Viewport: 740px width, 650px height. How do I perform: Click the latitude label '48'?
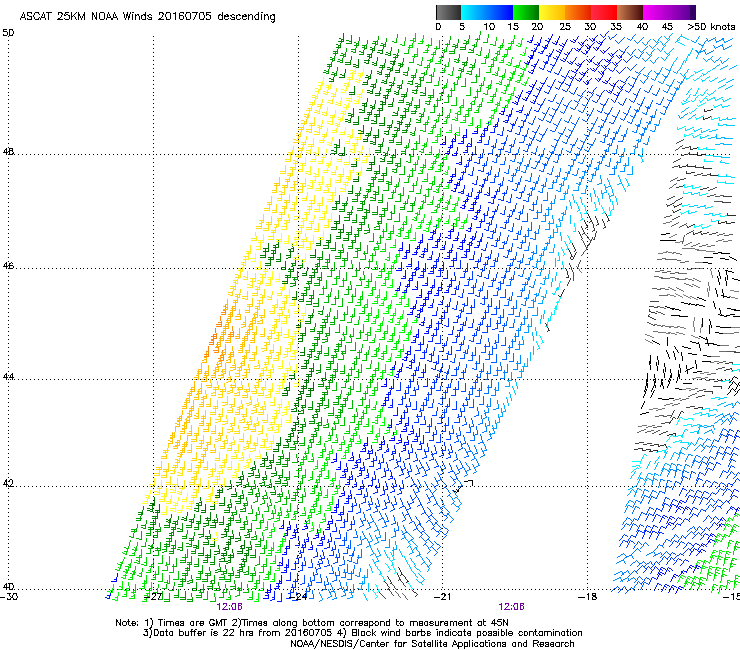[x=8, y=152]
